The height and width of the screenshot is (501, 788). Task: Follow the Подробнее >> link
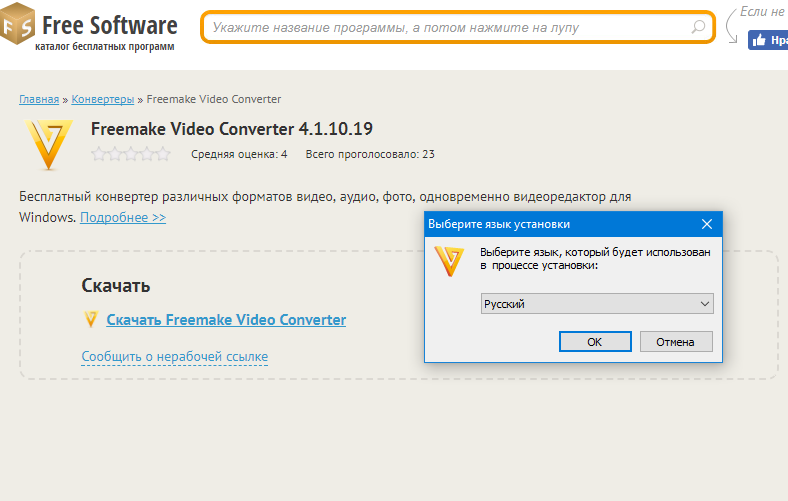click(123, 218)
